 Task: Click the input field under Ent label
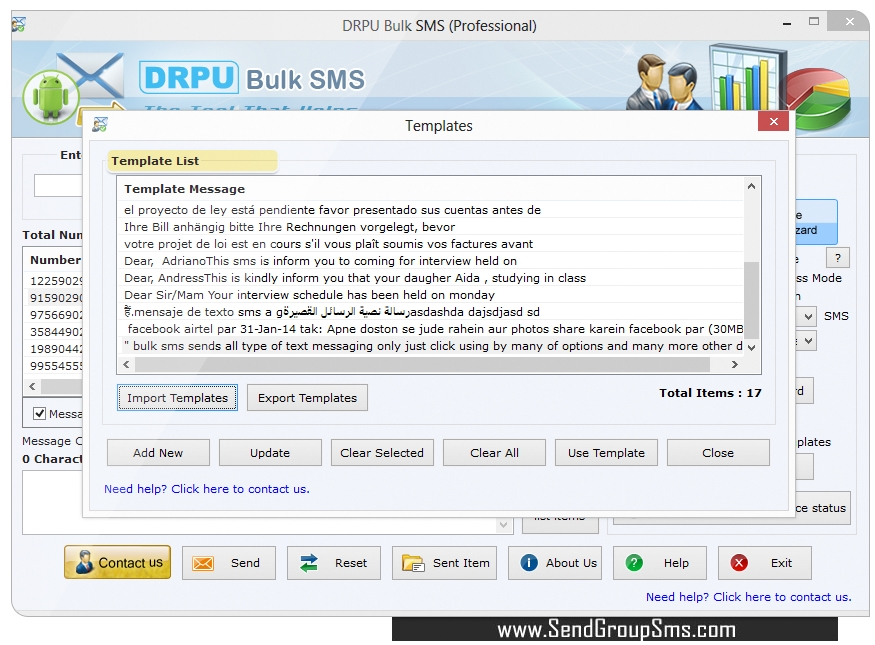58,185
